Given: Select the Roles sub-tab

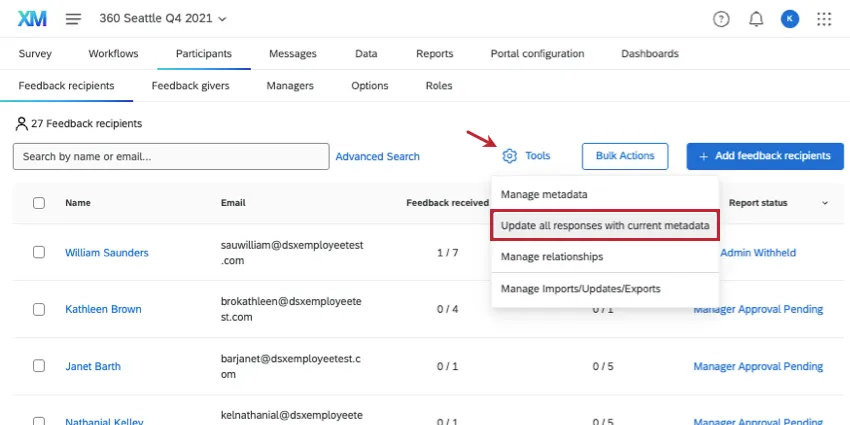Looking at the screenshot, I should tap(439, 86).
